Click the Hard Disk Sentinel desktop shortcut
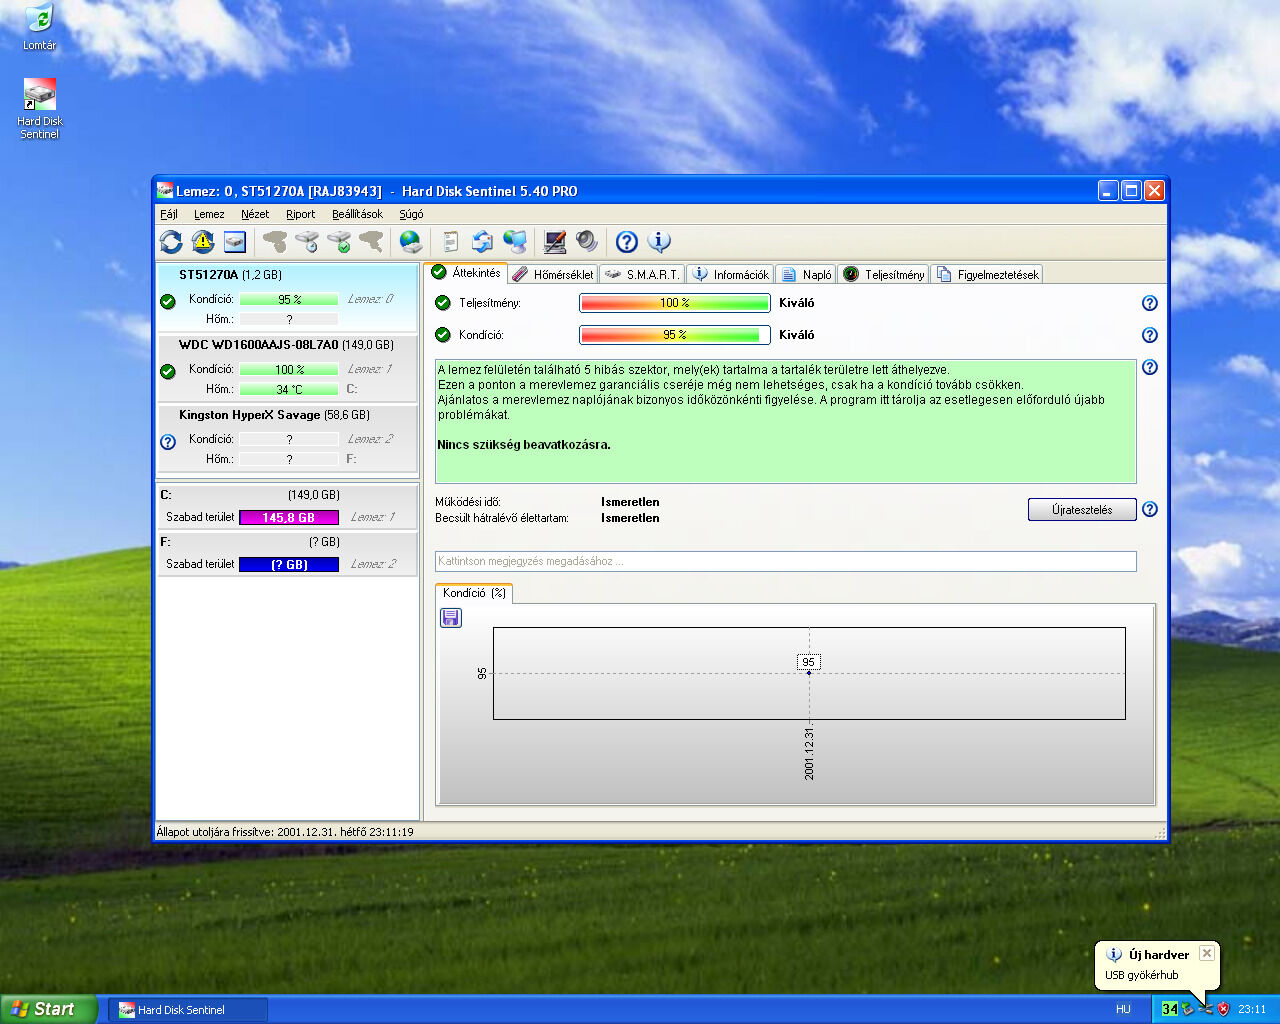This screenshot has width=1280, height=1024. [x=39, y=109]
